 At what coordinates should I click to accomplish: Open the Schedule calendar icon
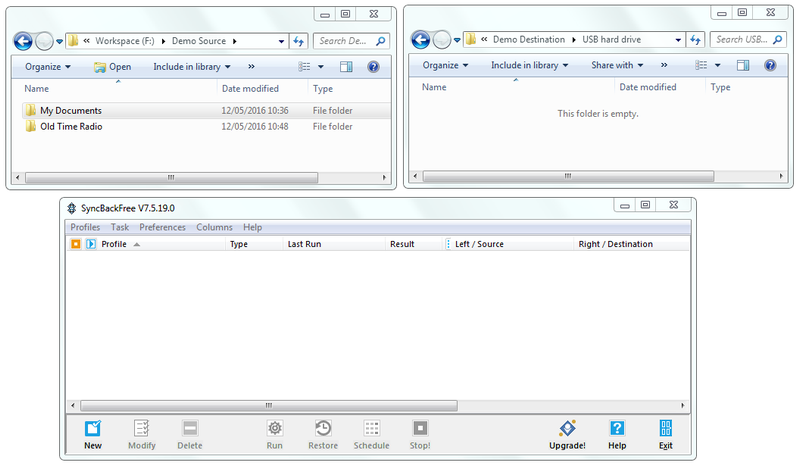pyautogui.click(x=371, y=428)
